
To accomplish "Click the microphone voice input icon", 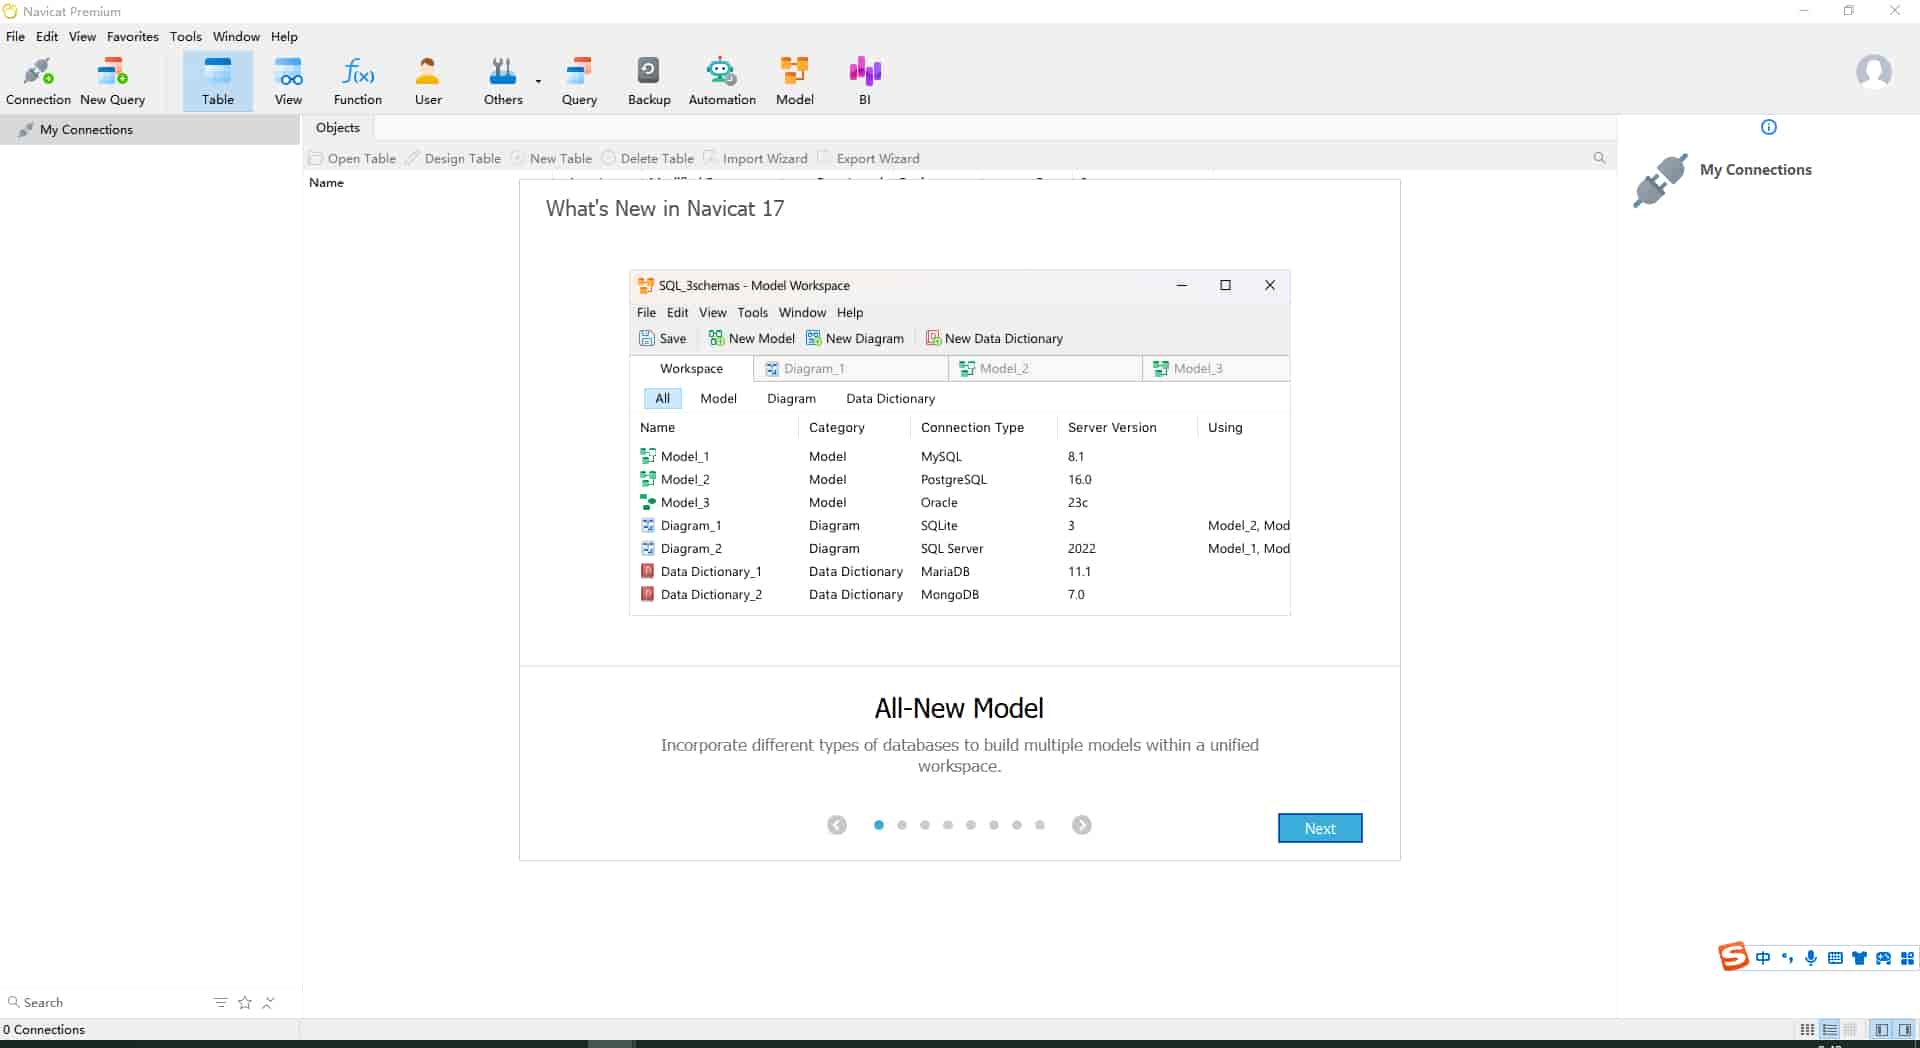I will coord(1811,958).
